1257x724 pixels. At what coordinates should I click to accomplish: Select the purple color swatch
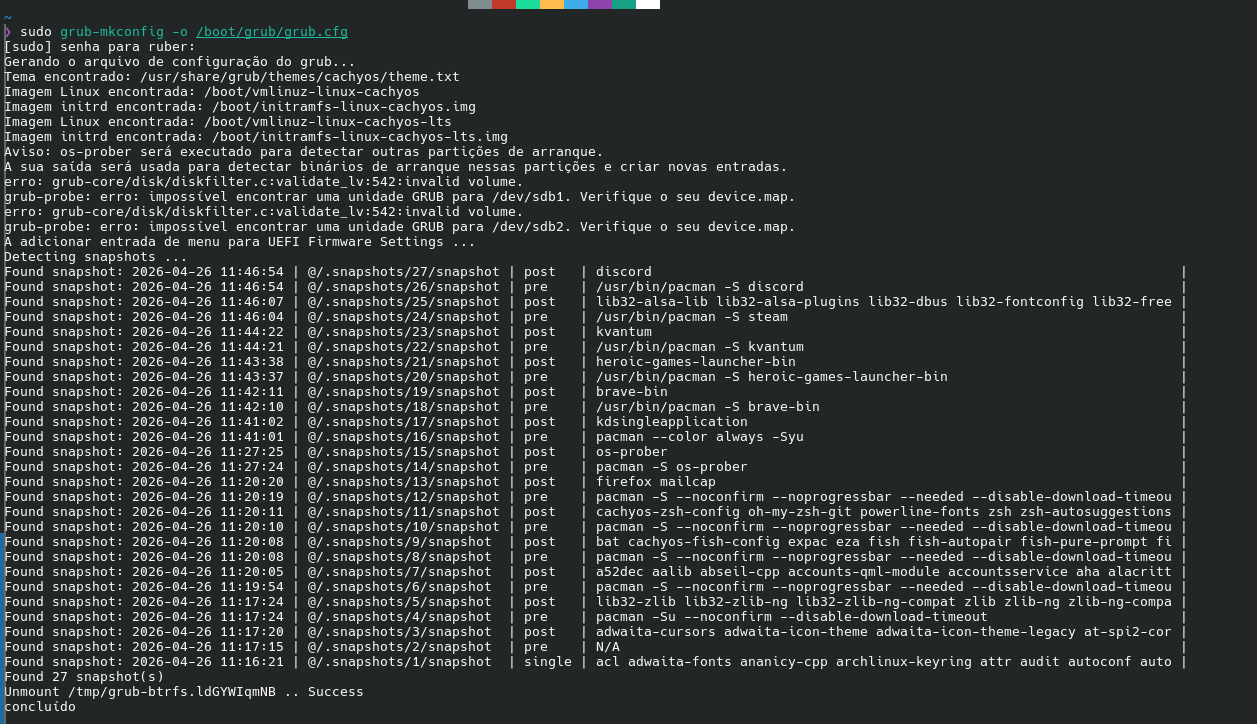coord(600,4)
